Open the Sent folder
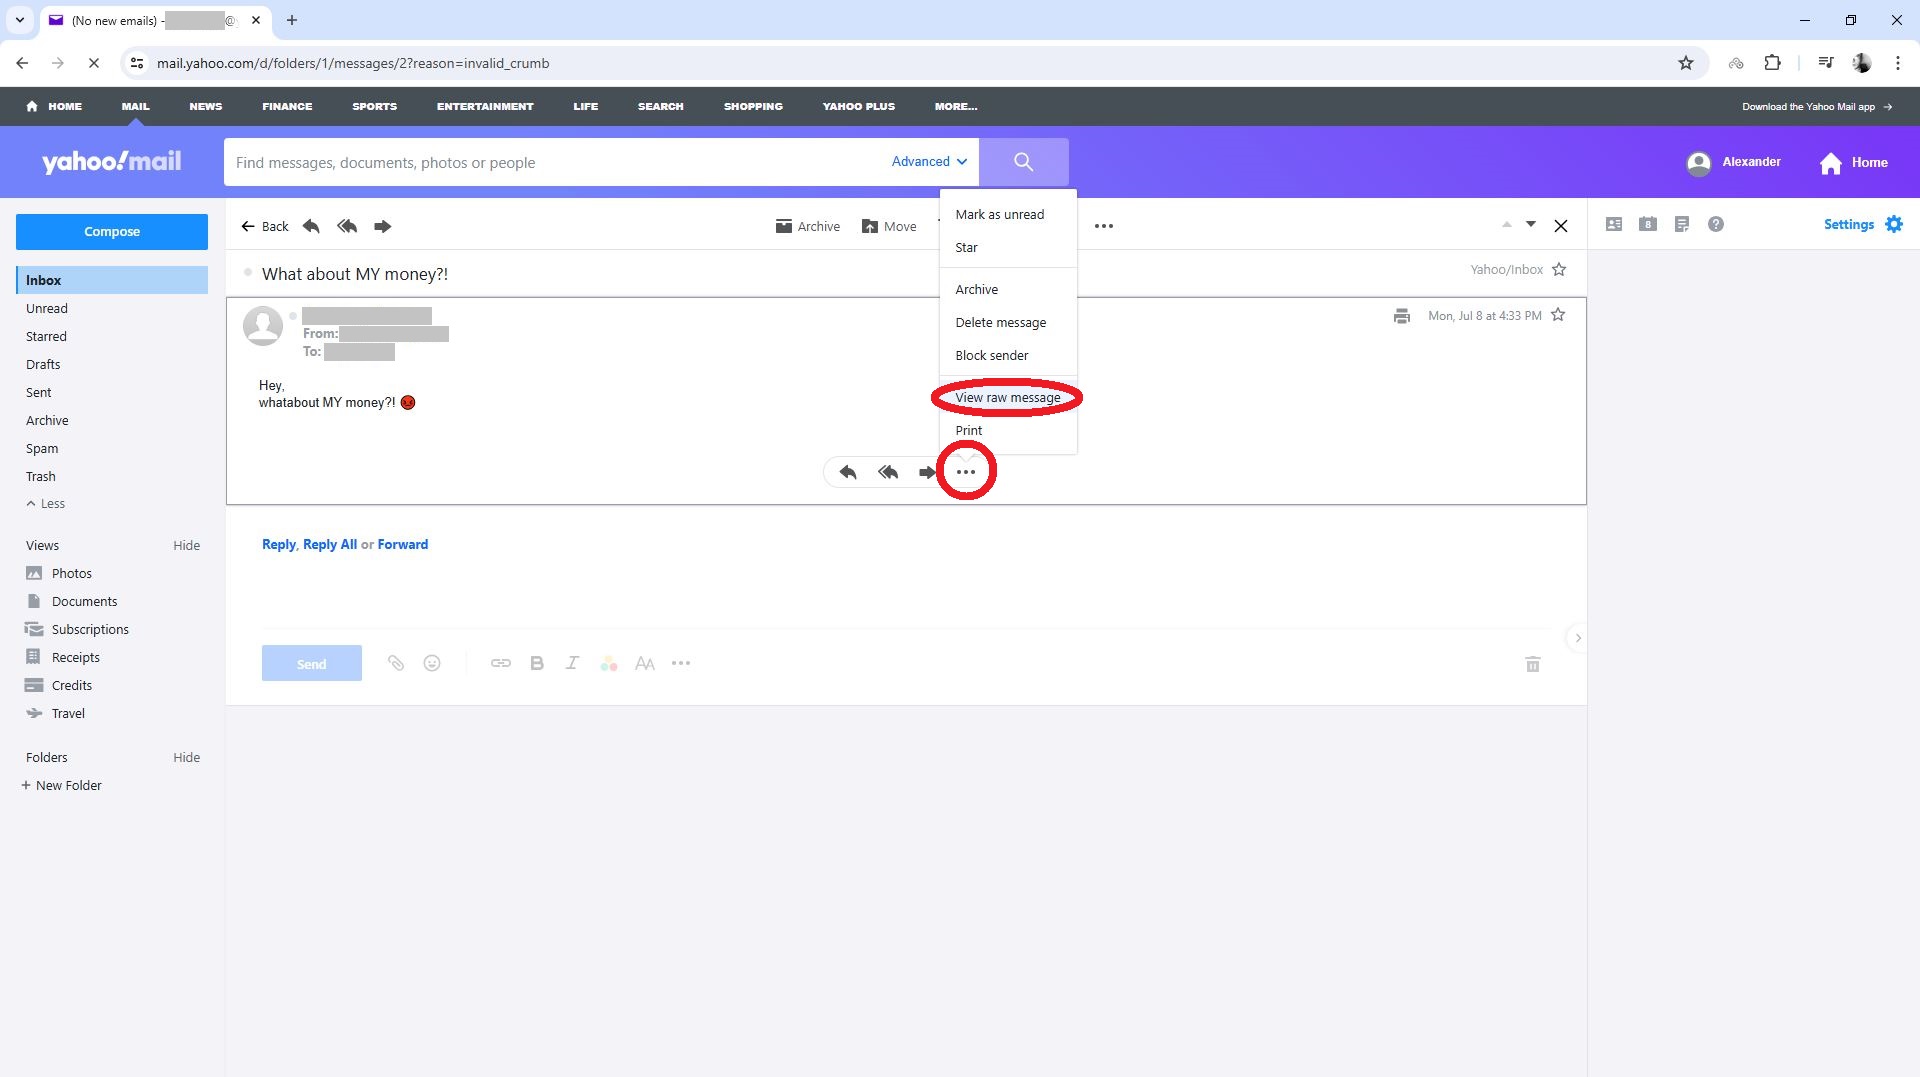The image size is (1920, 1077). pyautogui.click(x=38, y=392)
